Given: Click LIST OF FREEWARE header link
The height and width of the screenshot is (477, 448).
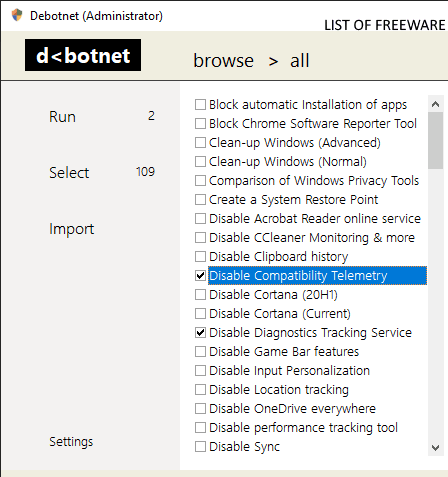Looking at the screenshot, I should point(385,25).
